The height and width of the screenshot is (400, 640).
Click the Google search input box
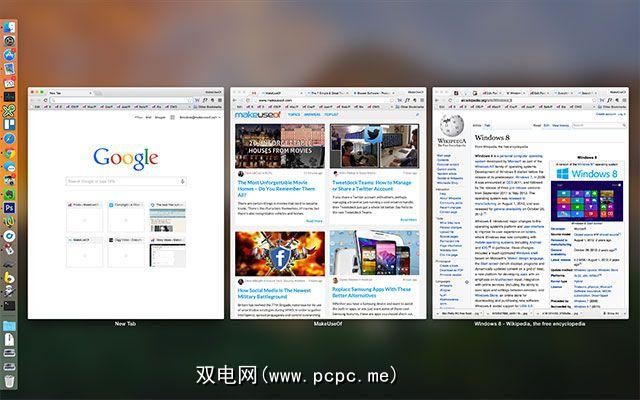click(126, 181)
